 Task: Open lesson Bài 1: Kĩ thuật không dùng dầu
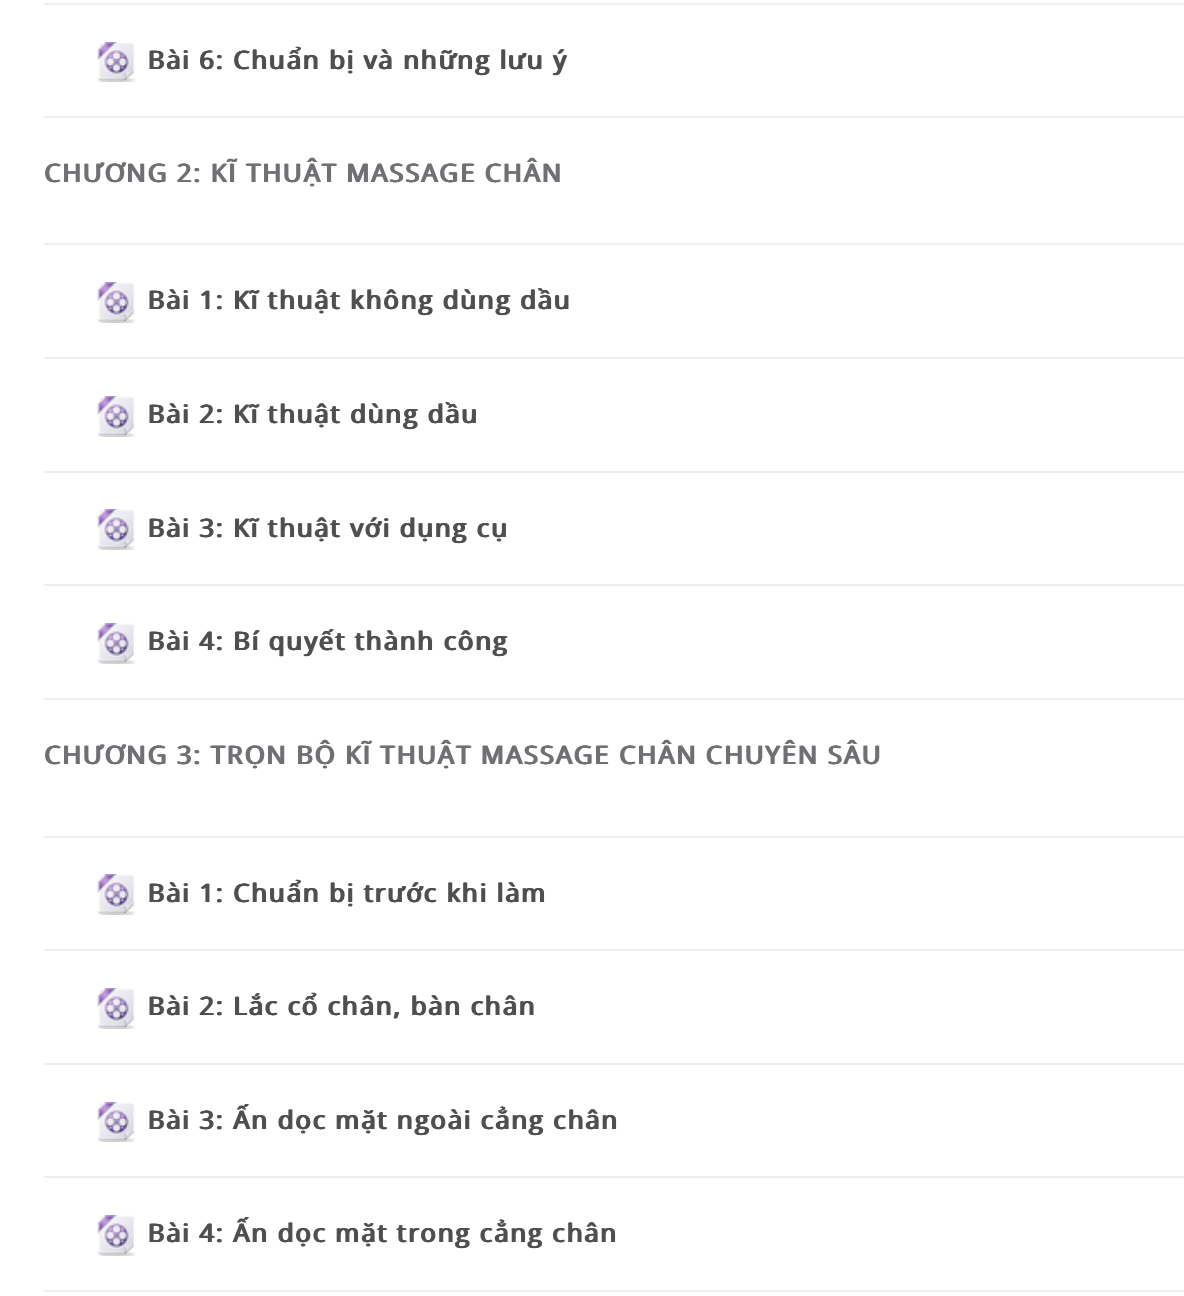(359, 301)
